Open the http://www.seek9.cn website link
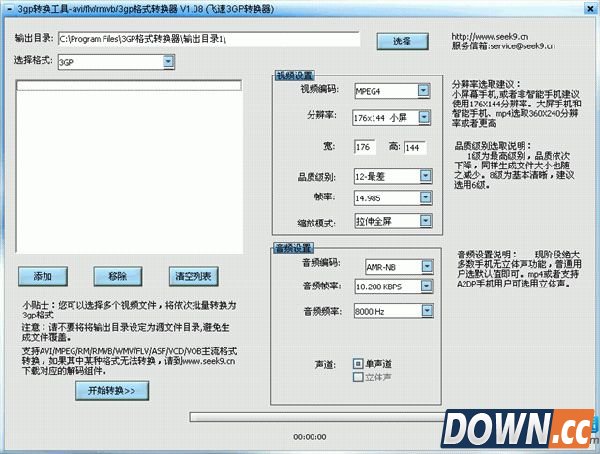Screen dimensions: 600x454 point(490,37)
